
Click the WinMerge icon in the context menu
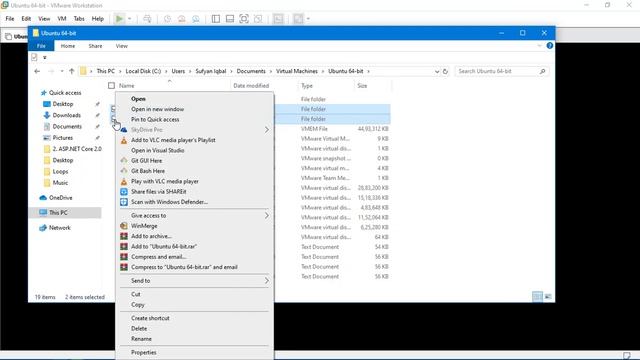[124, 226]
